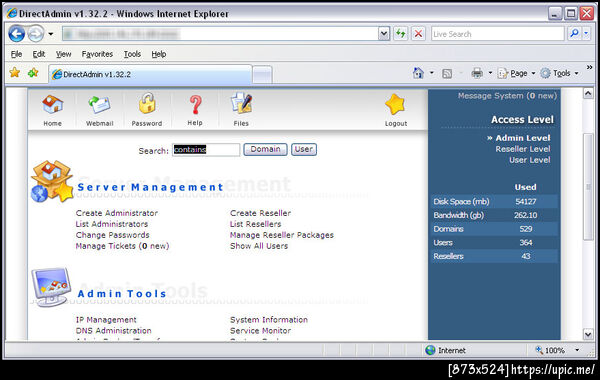Open the Home icon in DirectAdmin toolbar
Viewport: 600px width, 380px height.
52,104
